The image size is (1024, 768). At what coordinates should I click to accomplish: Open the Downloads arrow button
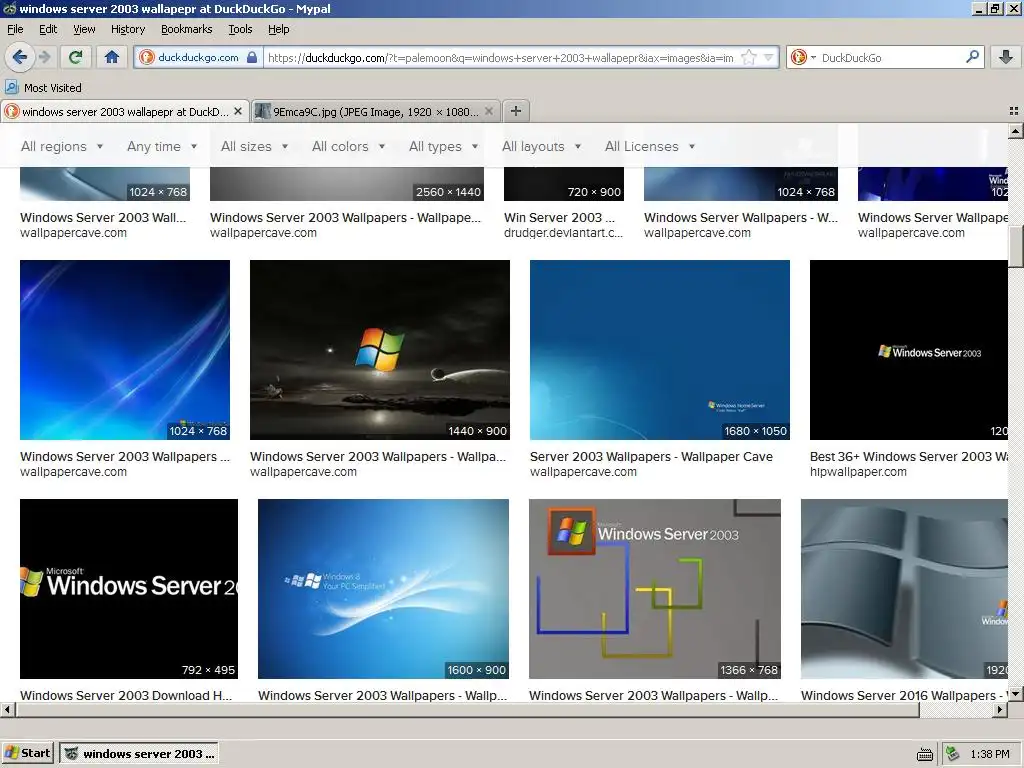tap(1006, 57)
